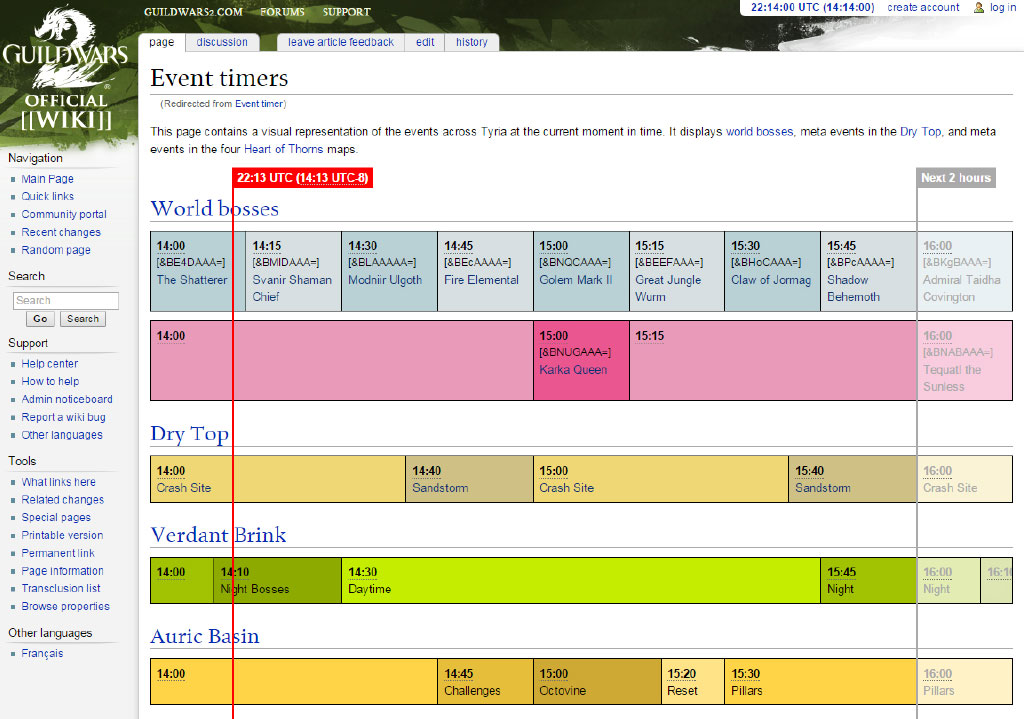Open Quick links in navigation

click(48, 197)
